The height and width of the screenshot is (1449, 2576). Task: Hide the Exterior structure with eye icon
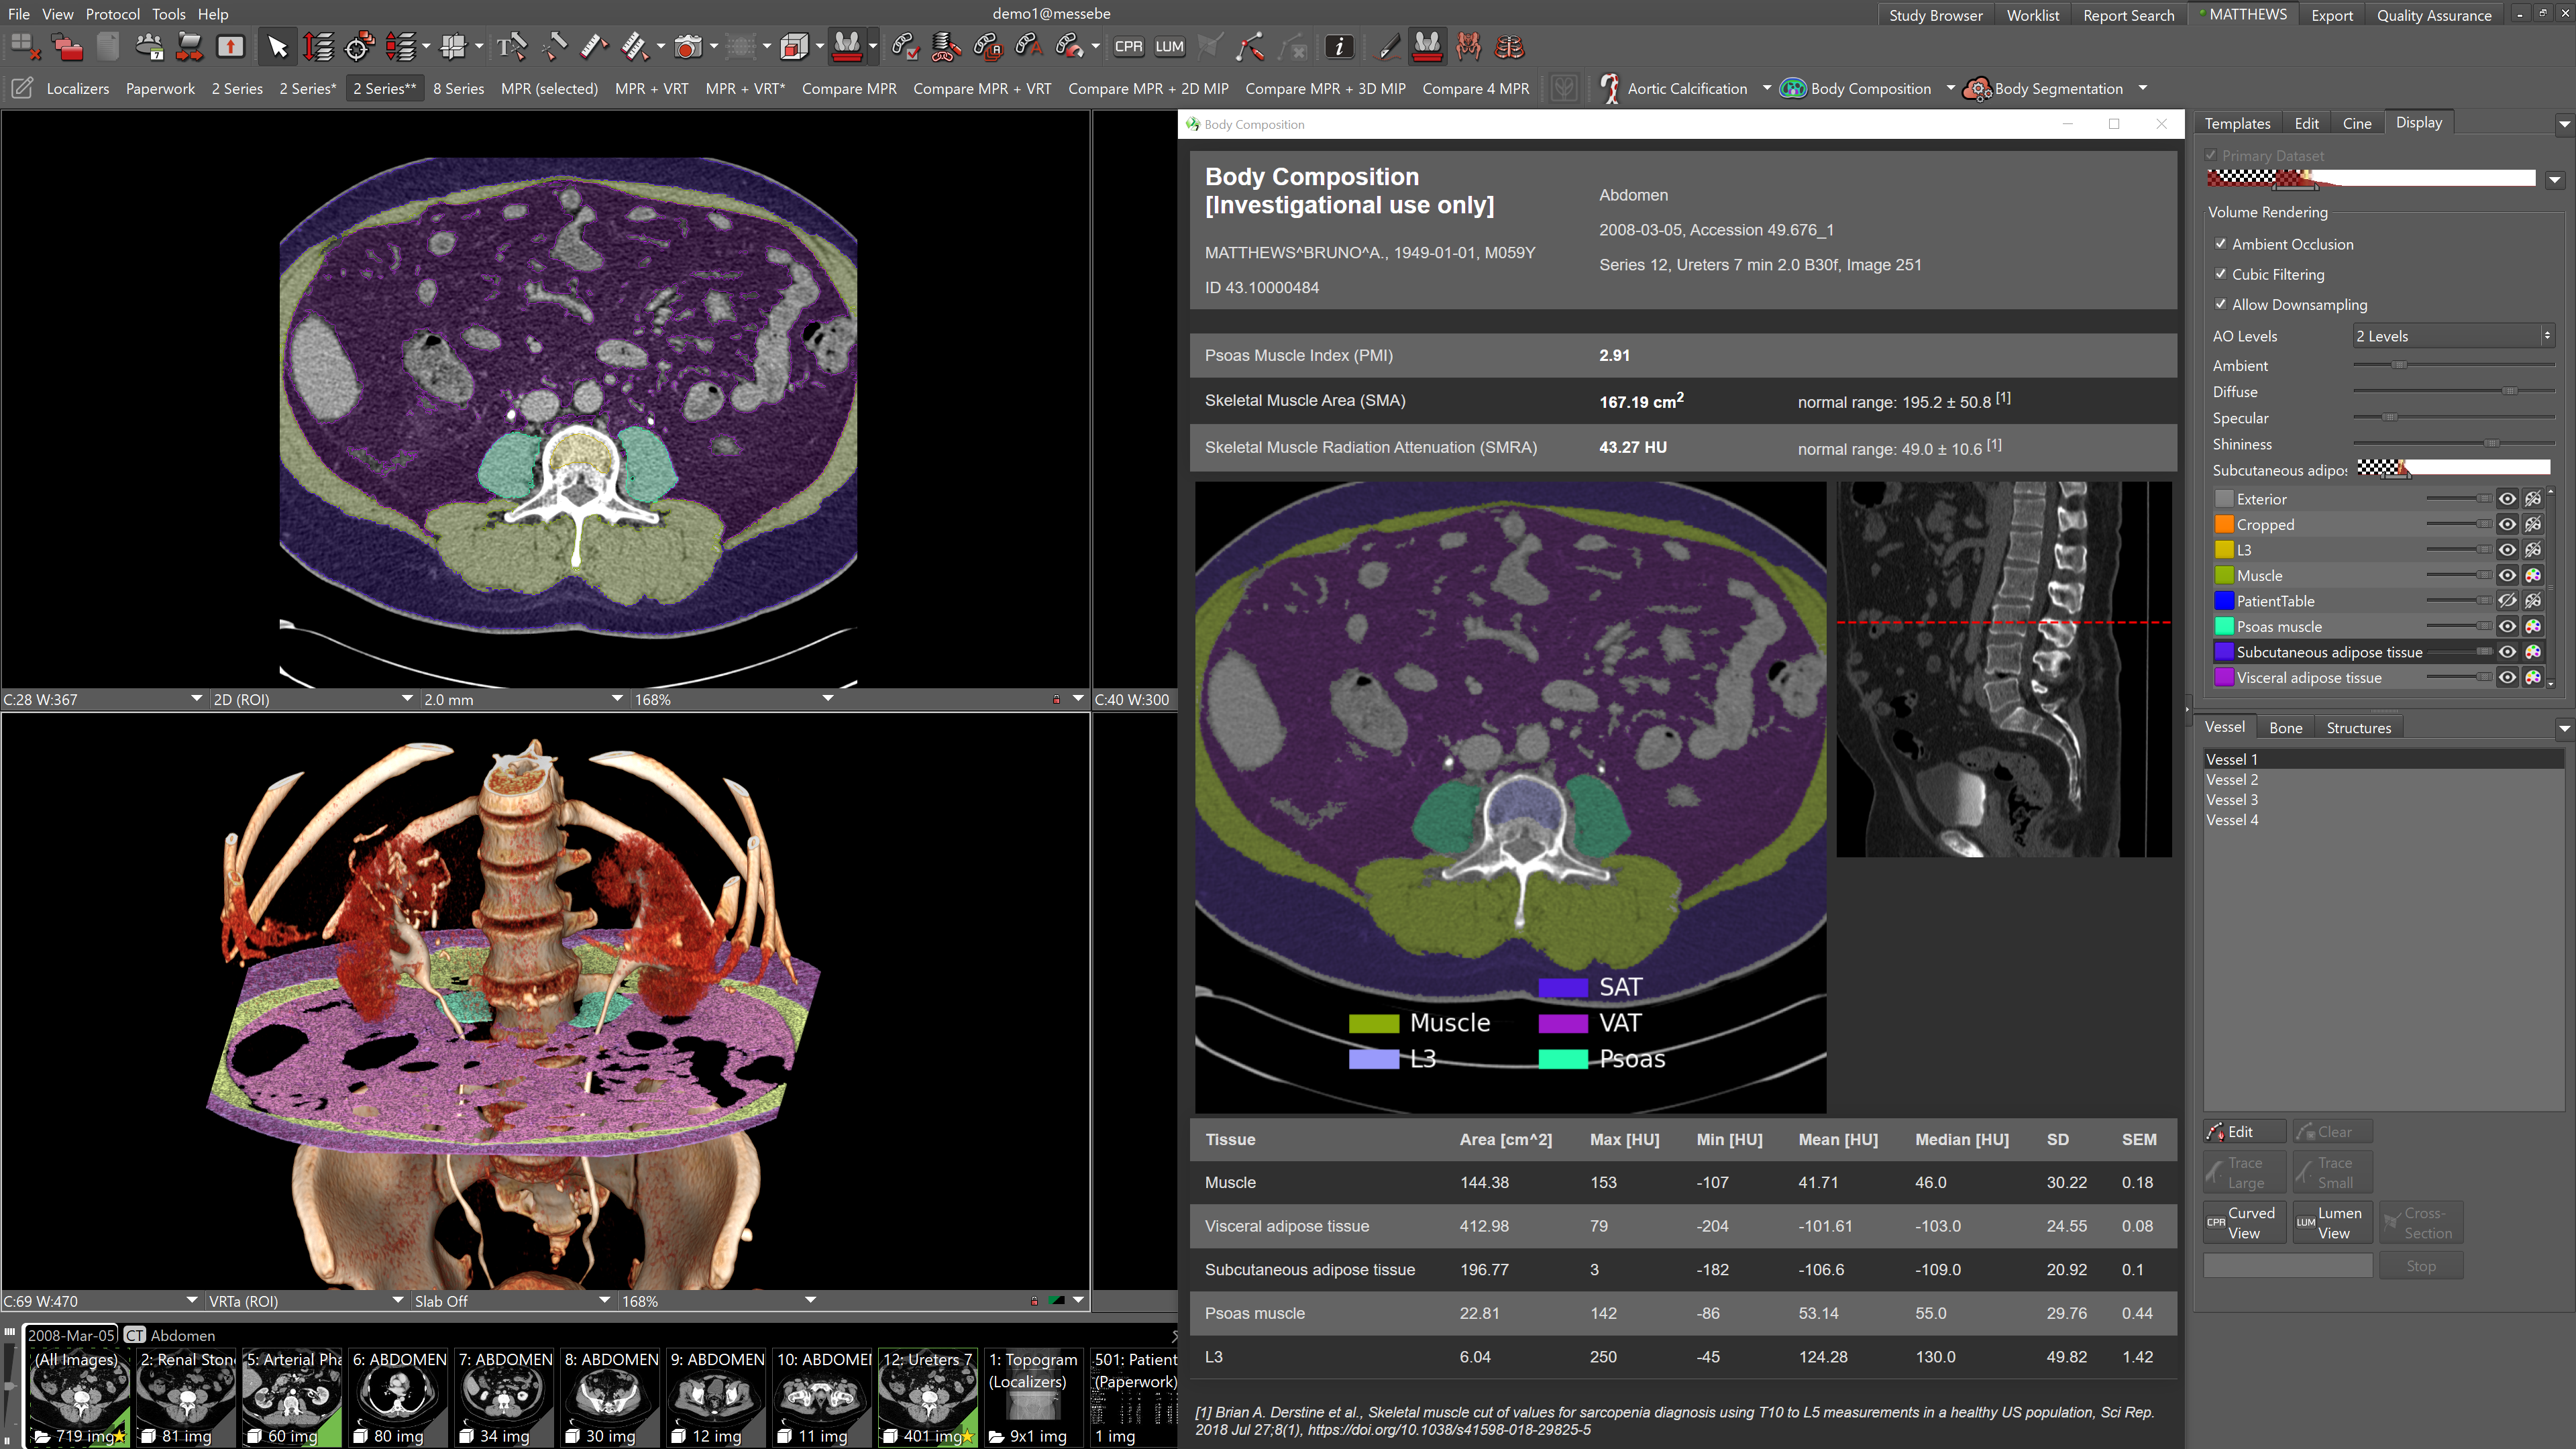(2507, 498)
